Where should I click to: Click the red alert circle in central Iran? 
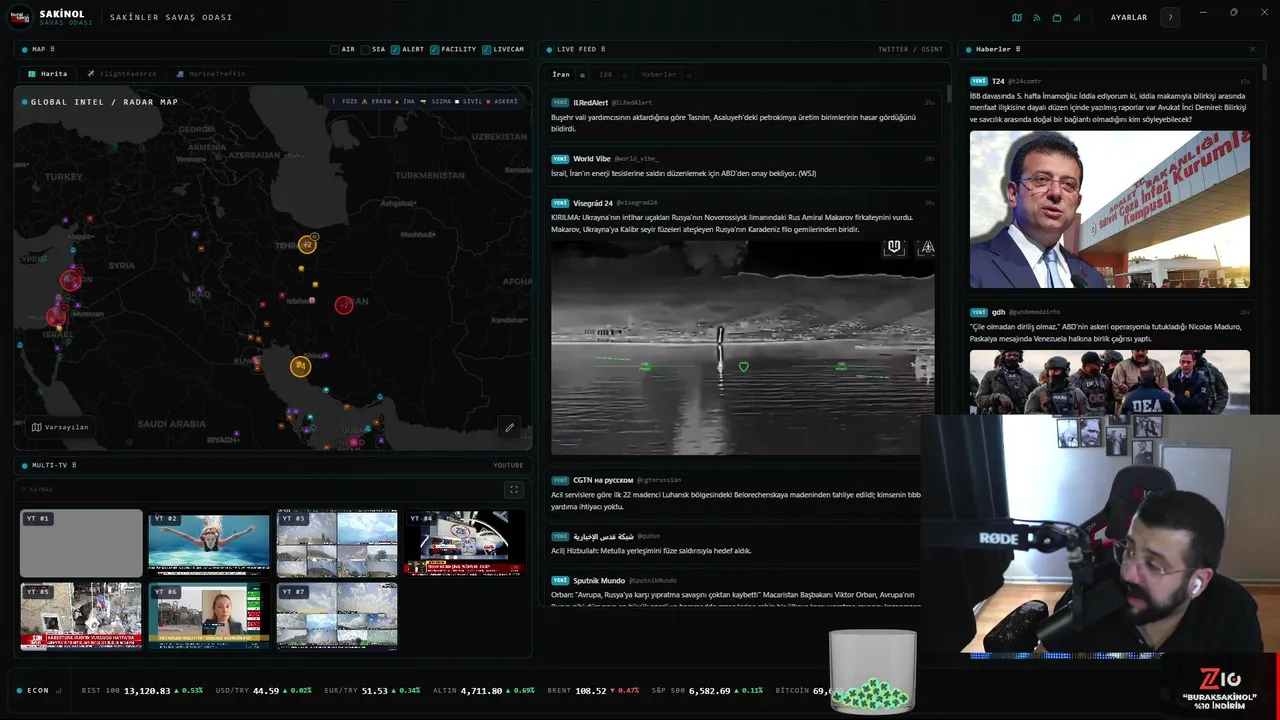click(x=344, y=304)
